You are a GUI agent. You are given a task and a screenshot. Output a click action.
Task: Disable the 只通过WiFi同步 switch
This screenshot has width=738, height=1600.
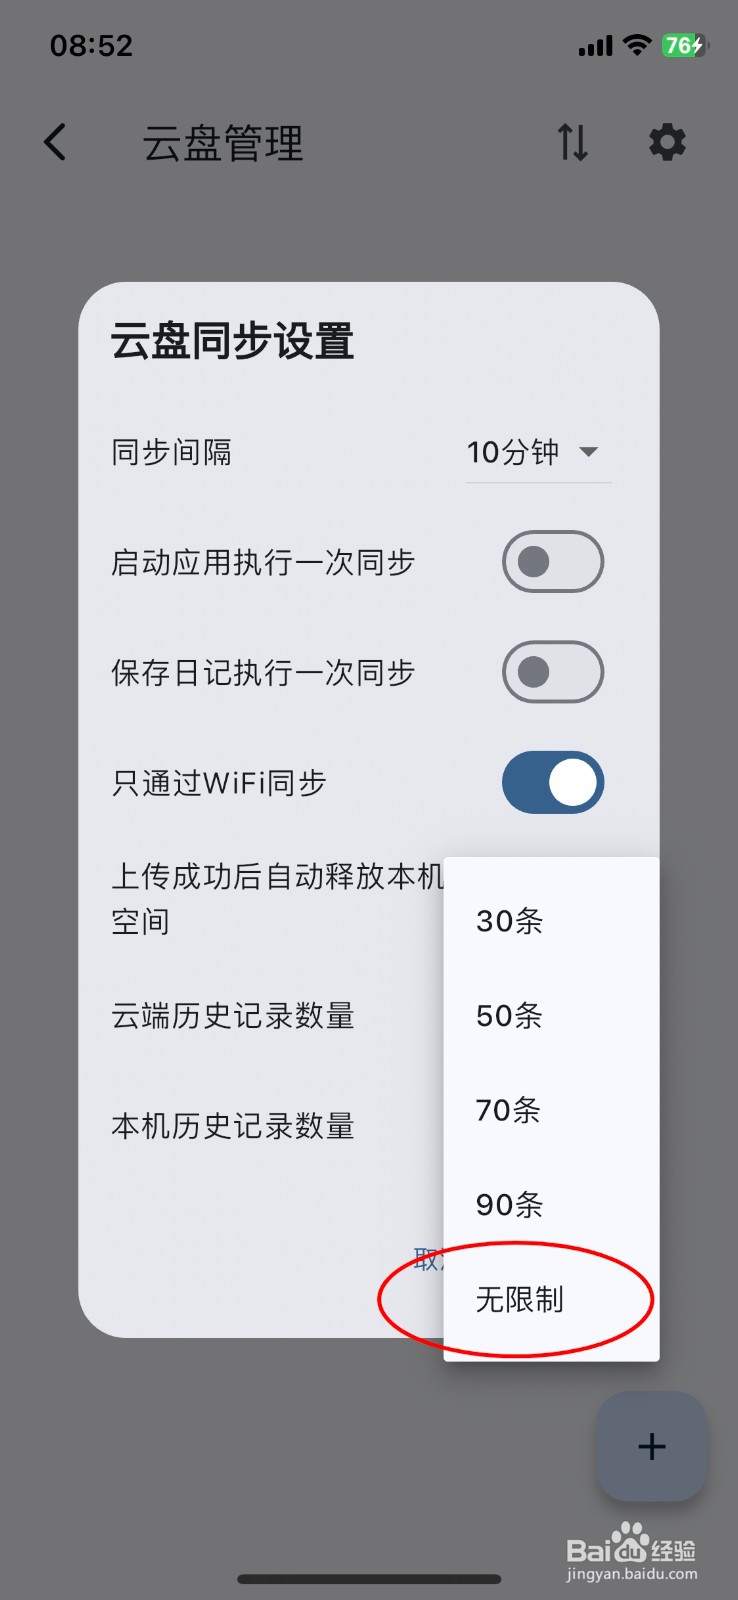[552, 782]
